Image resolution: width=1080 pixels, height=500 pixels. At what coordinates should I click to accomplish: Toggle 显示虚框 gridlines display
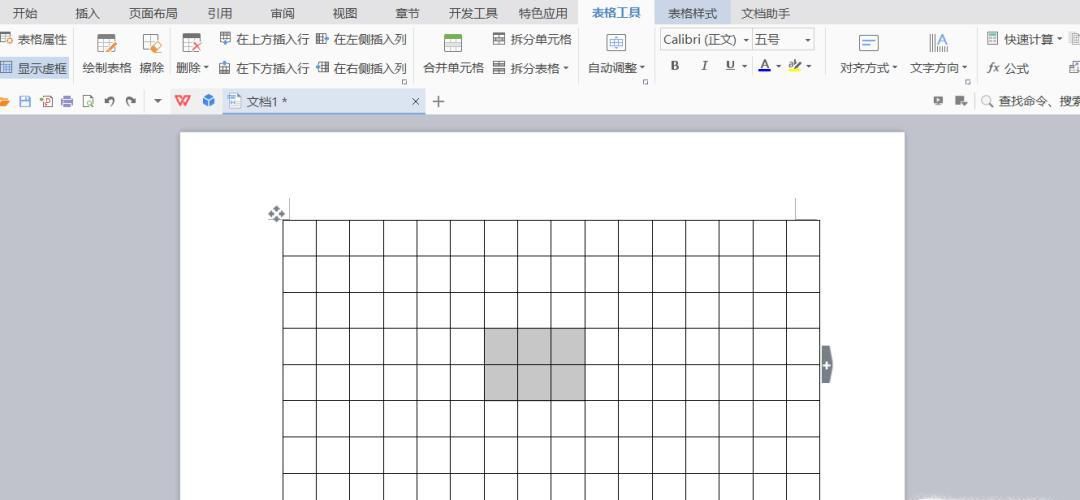[x=33, y=67]
